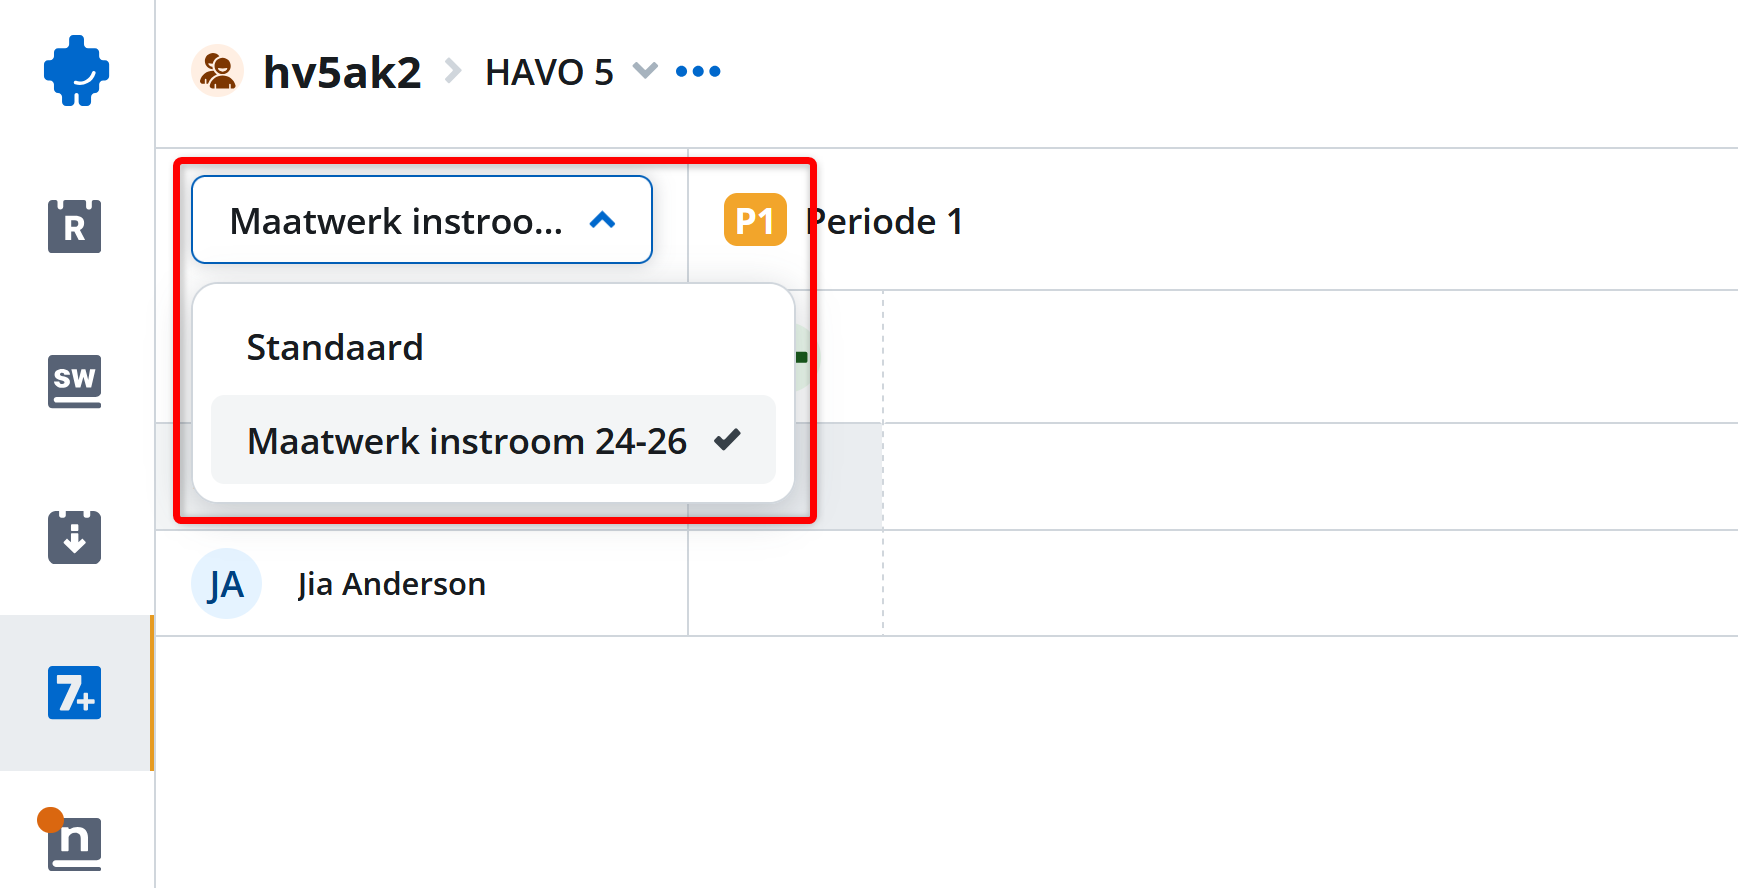Image resolution: width=1738 pixels, height=888 pixels.
Task: Click the breadcrumb arrow after hv5ak2
Action: pos(453,71)
